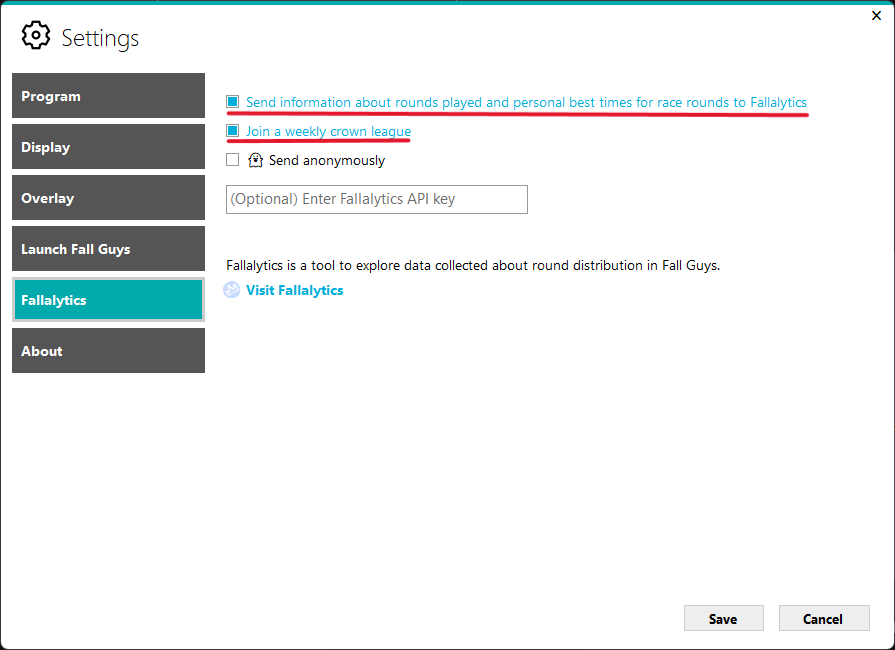Click the 'Join a weekly crown league' label
This screenshot has width=895, height=650.
click(x=328, y=131)
